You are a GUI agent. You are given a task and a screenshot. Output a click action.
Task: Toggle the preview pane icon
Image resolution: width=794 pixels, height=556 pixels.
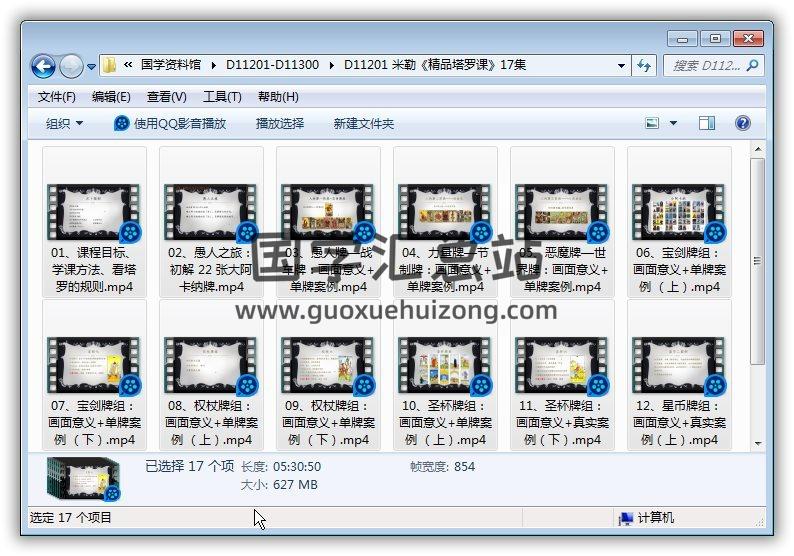[706, 123]
